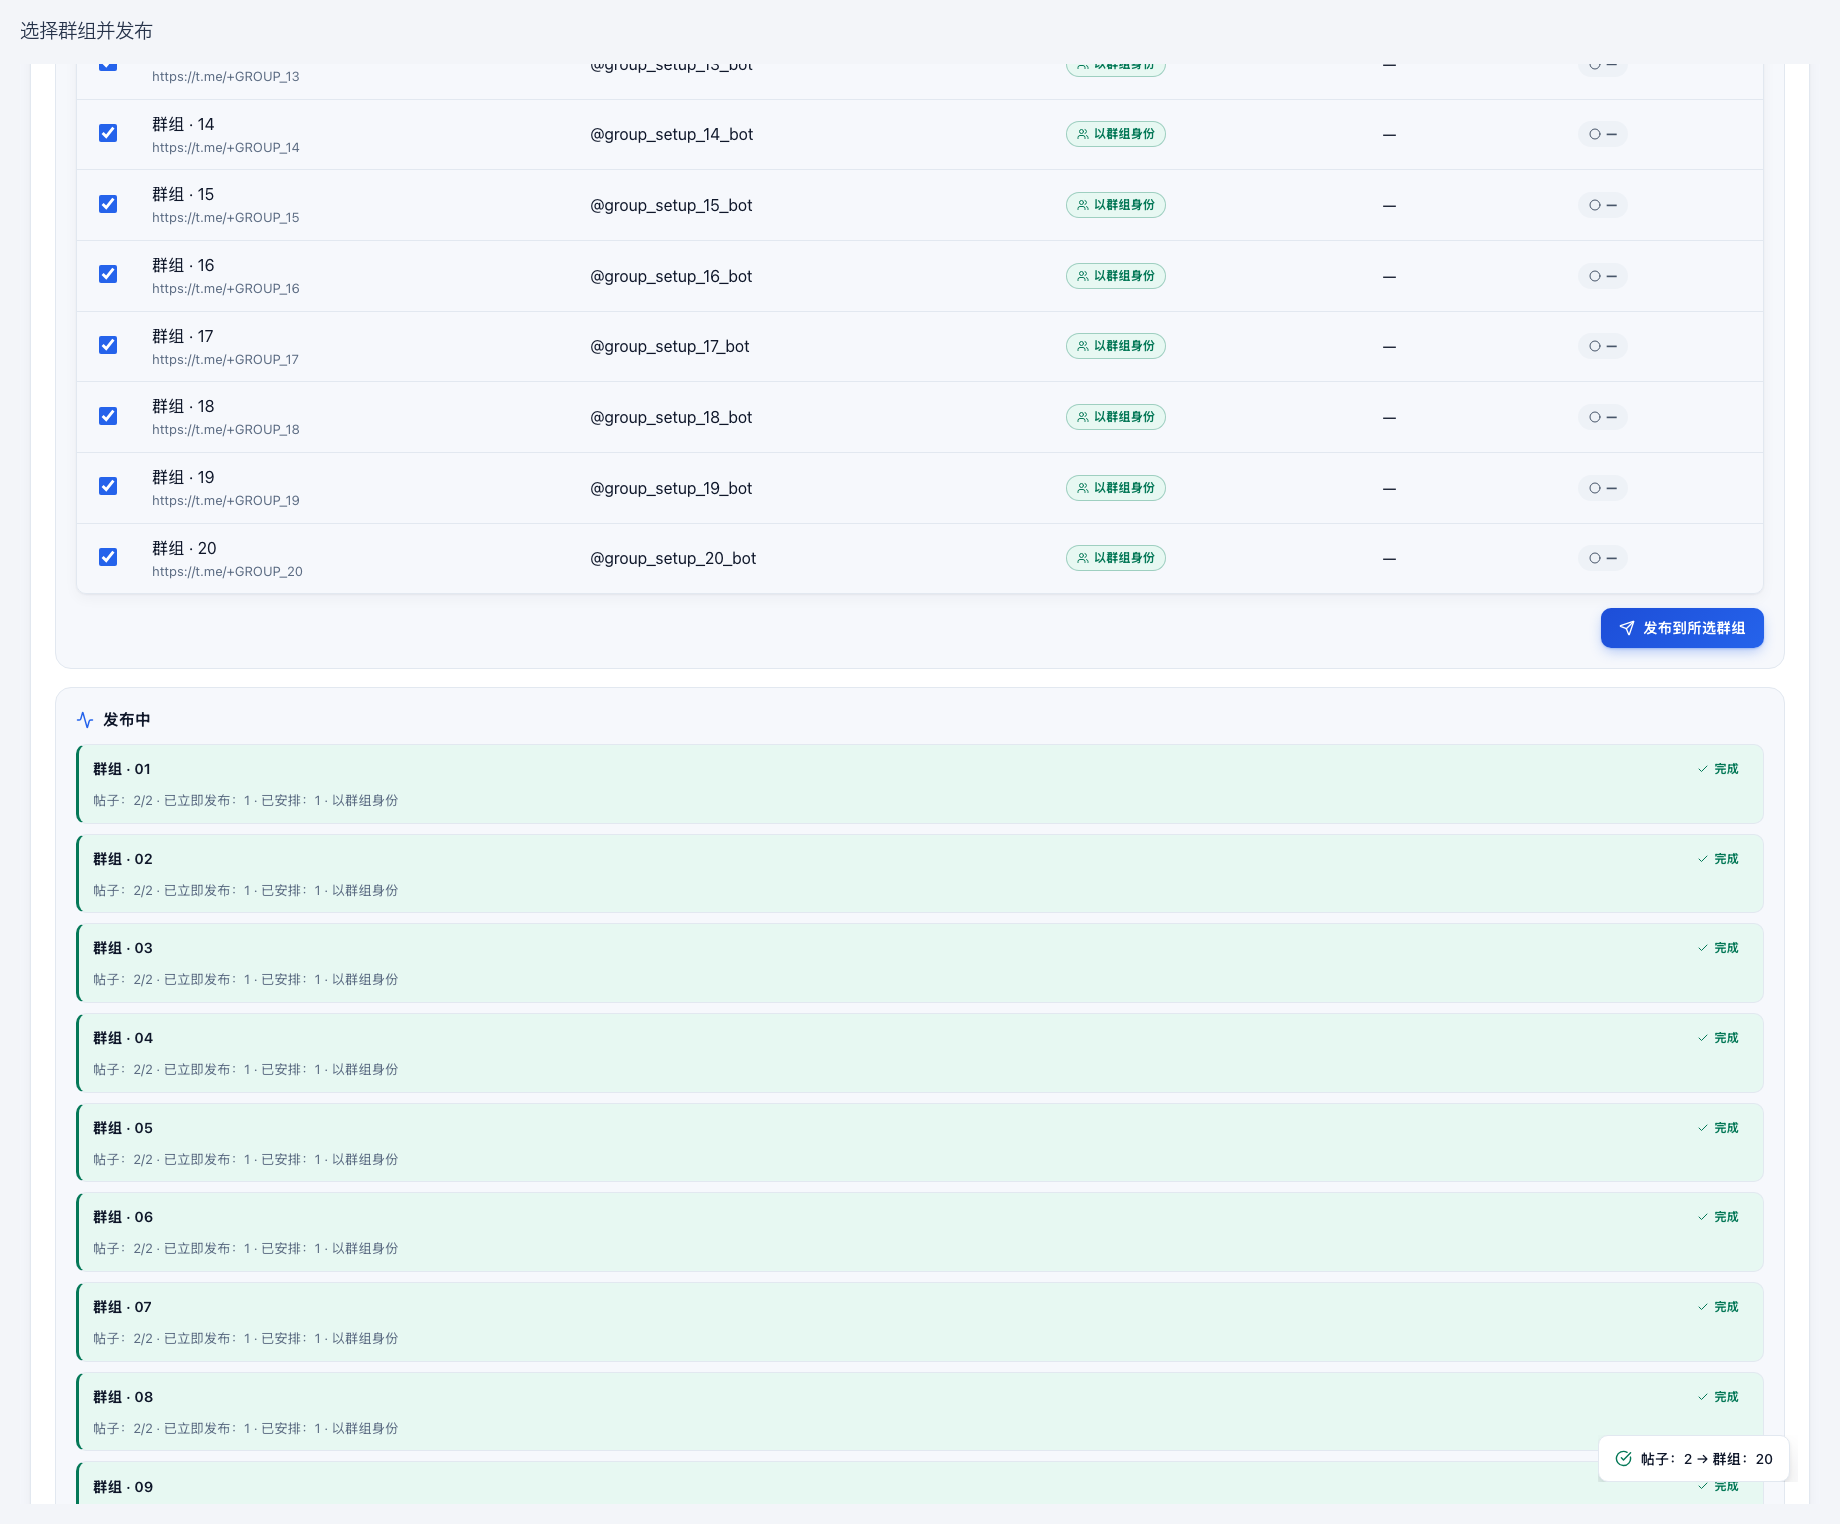Uncheck the checkbox for 群组 · 15
Screen dimensions: 1840x1524
point(108,204)
